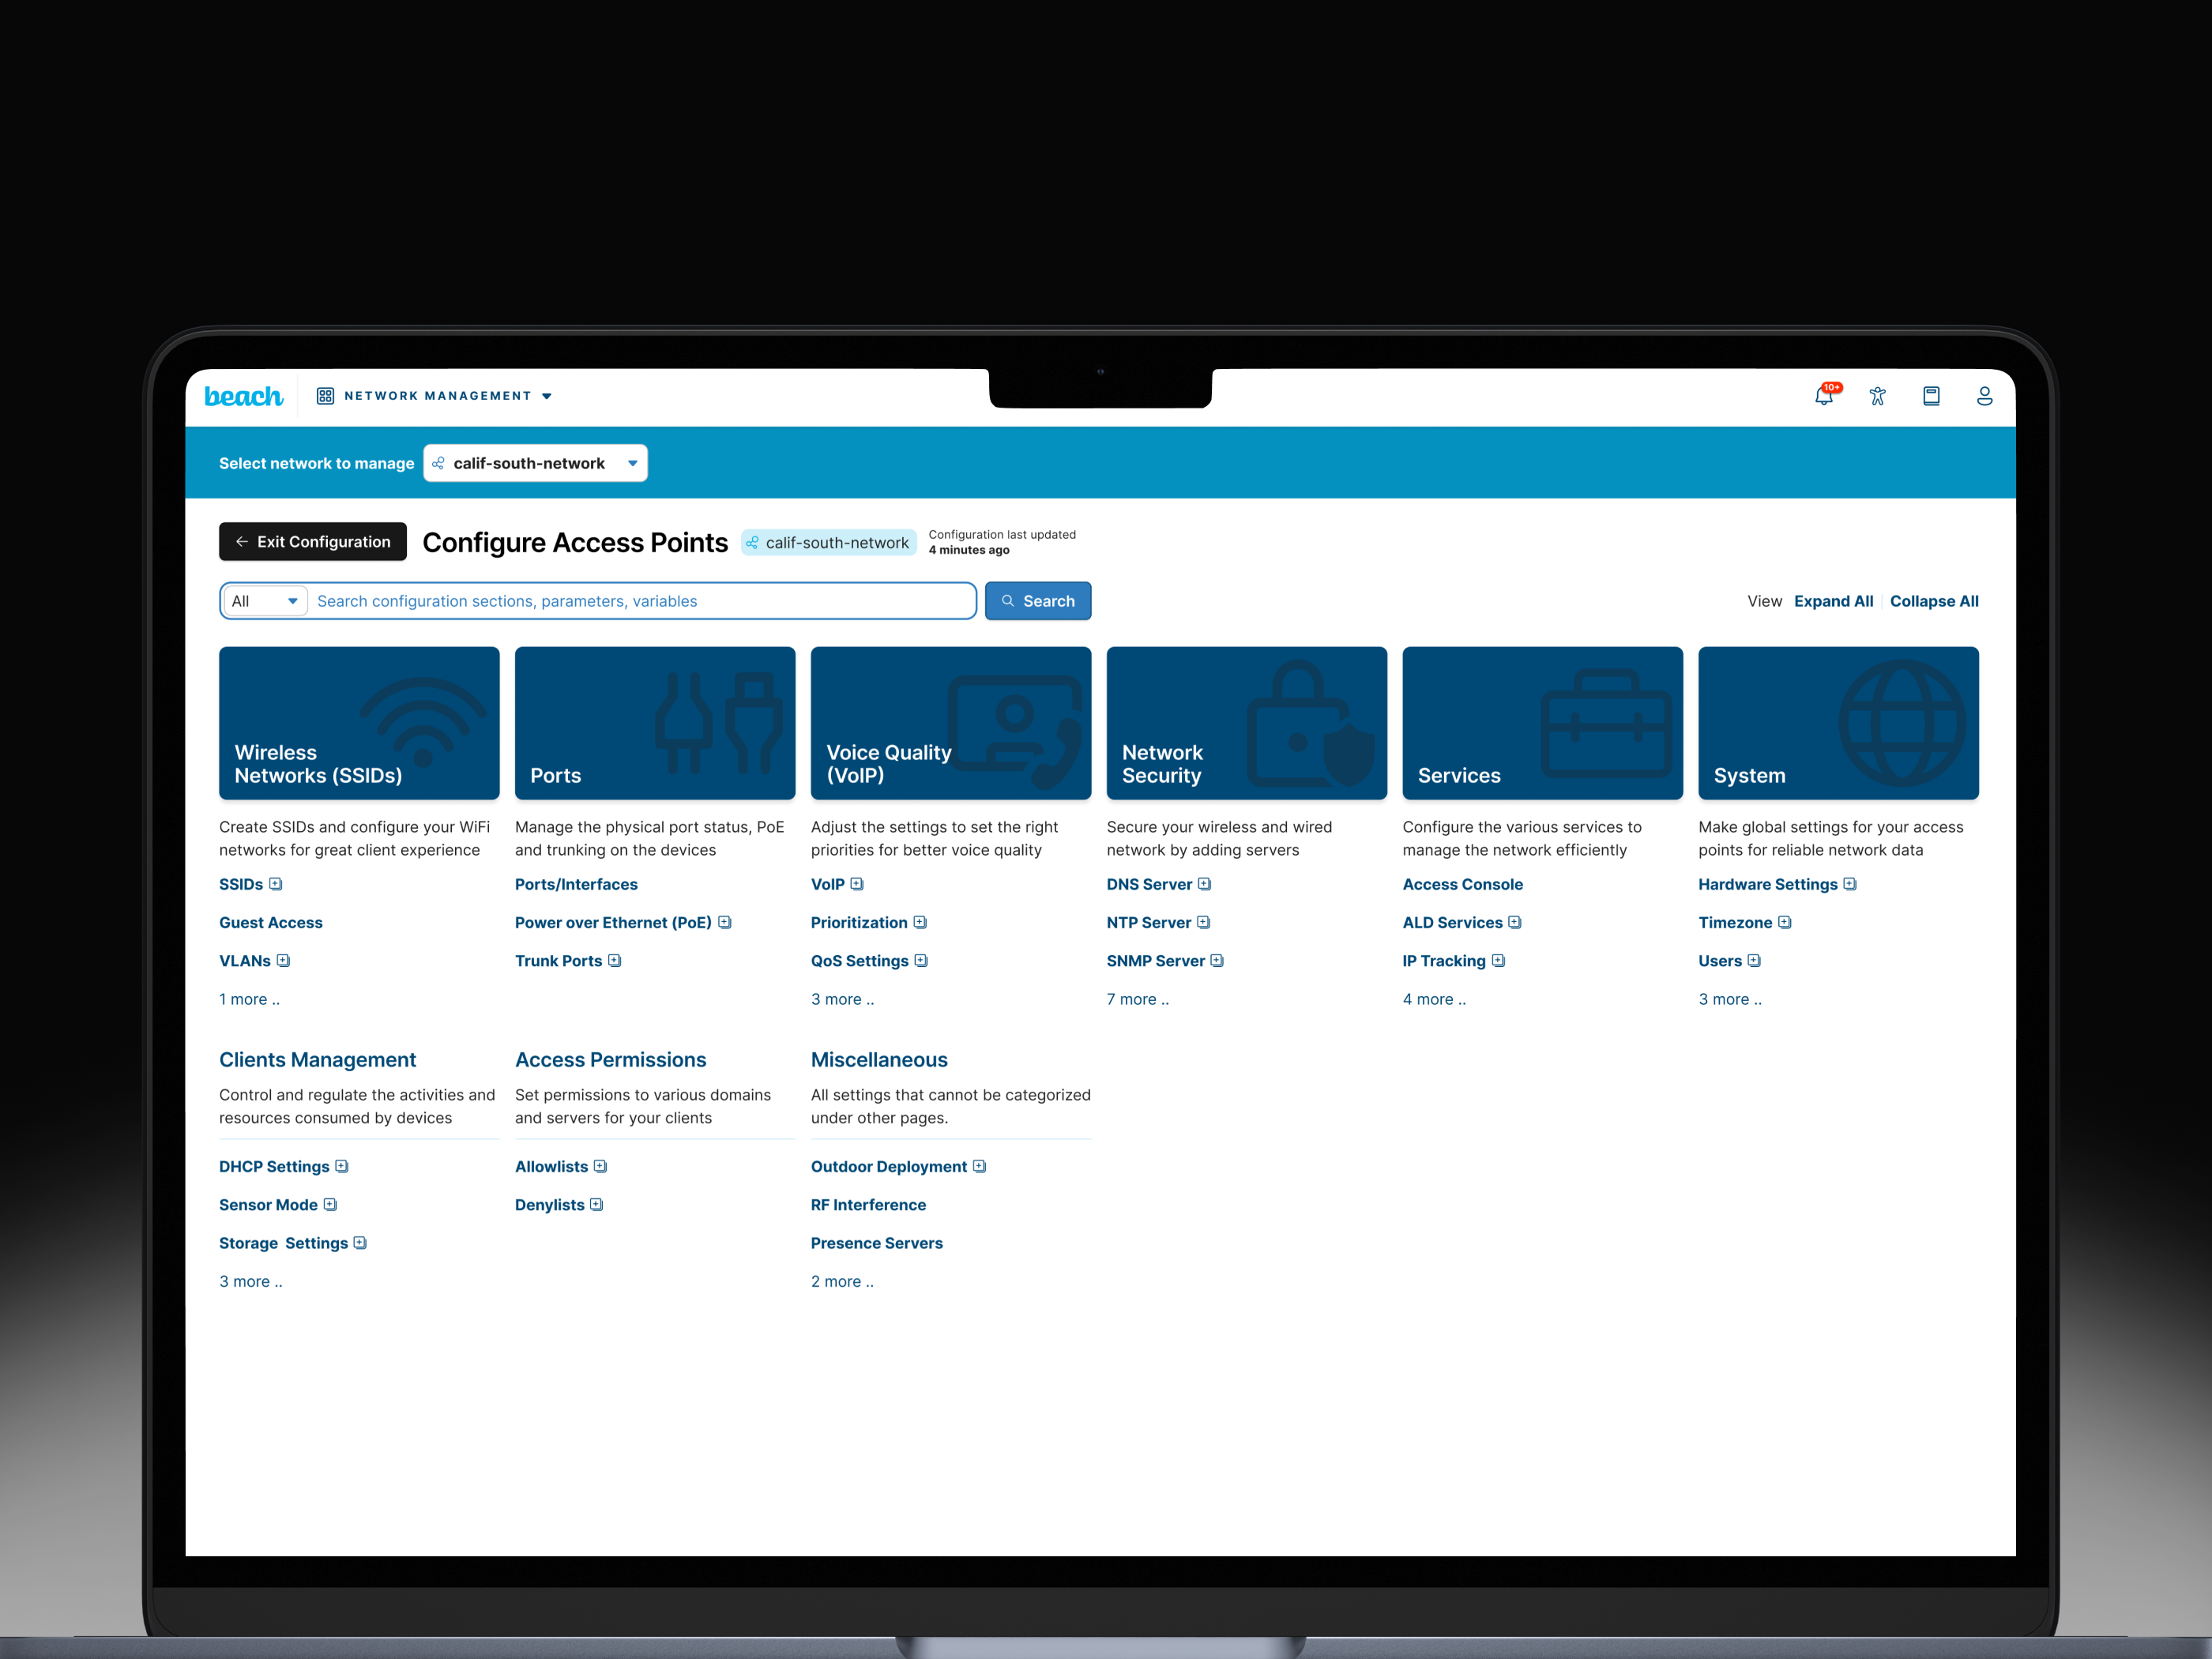Click the accessibility person icon
This screenshot has height=1659, width=2212.
point(1878,396)
